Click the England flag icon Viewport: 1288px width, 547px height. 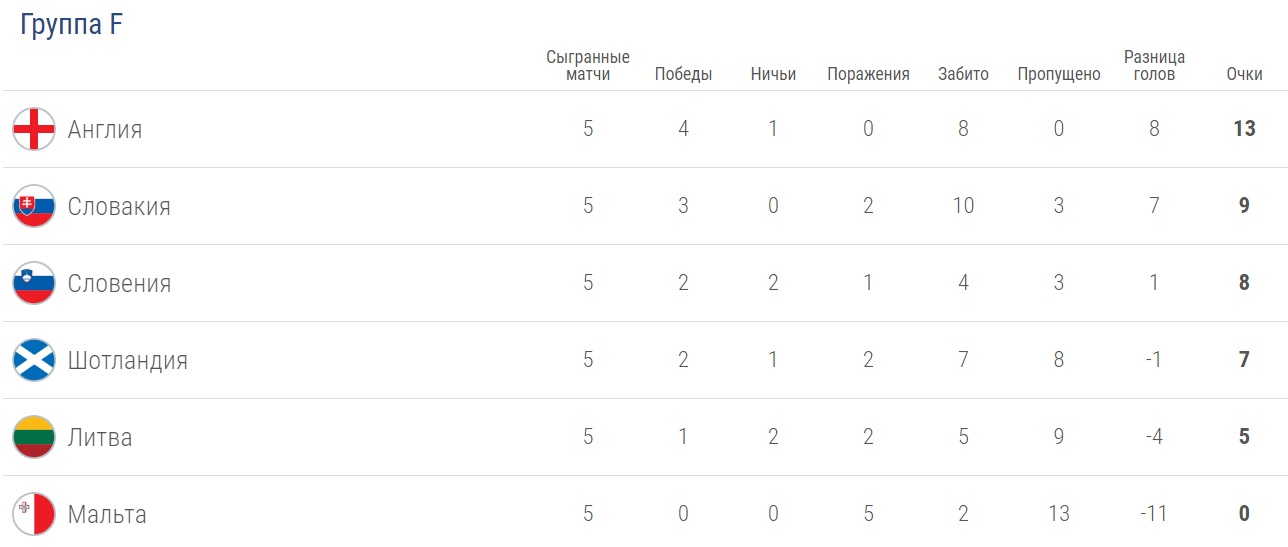pos(34,129)
